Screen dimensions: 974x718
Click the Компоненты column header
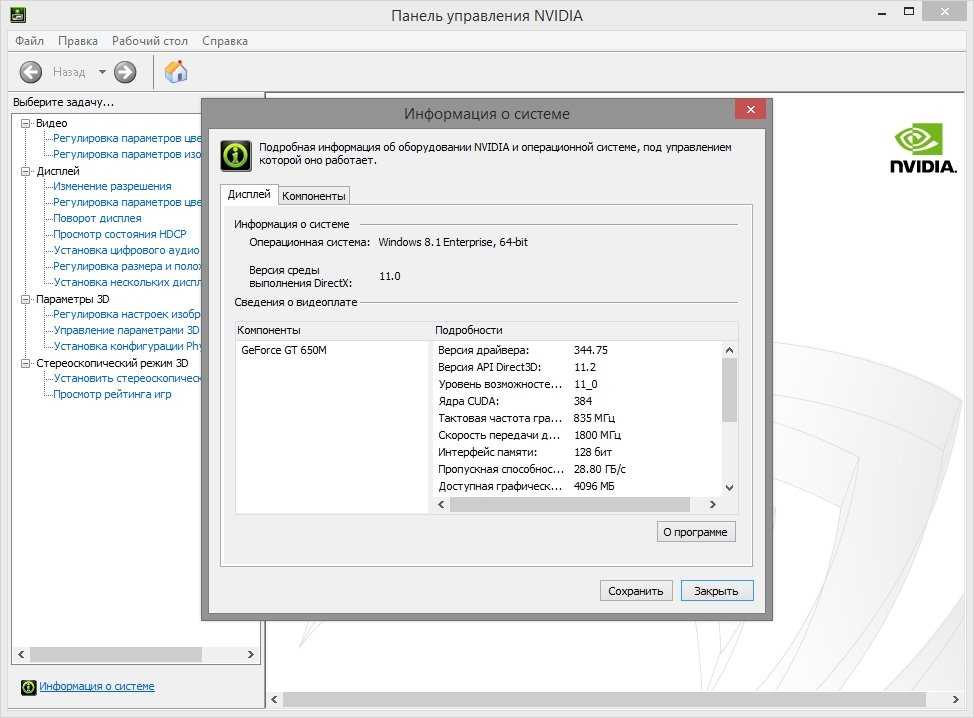332,330
